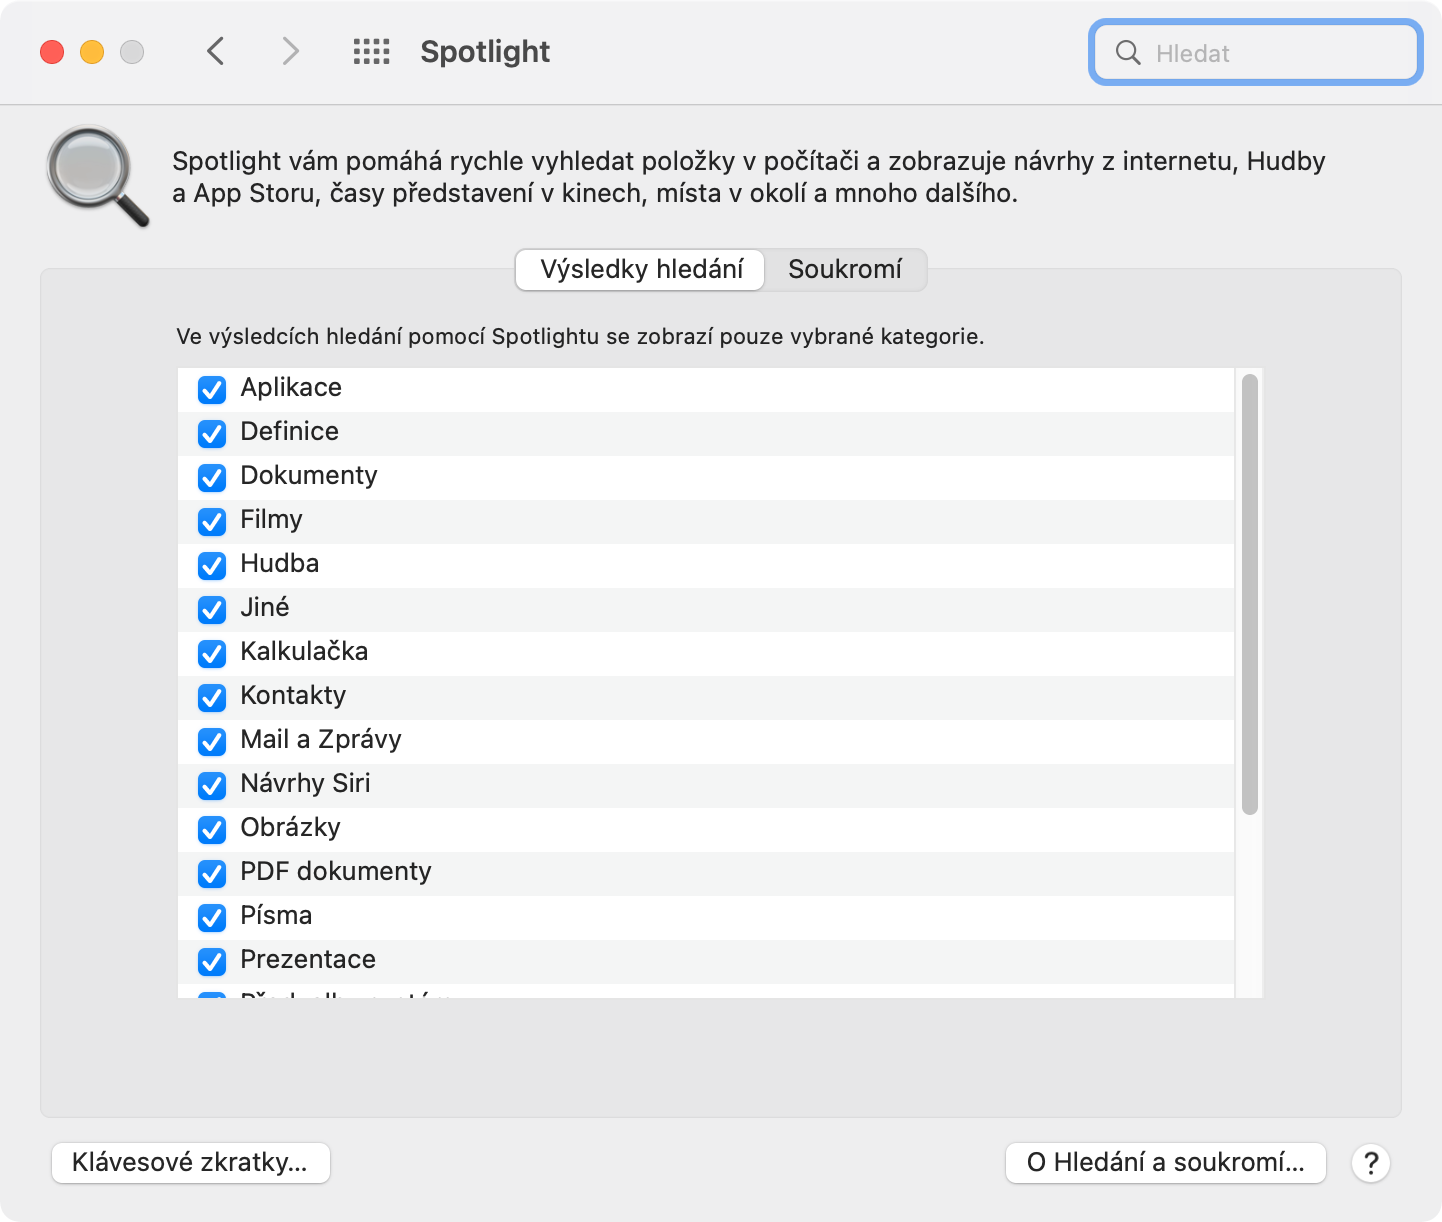Screen dimensions: 1442x1222
Task: Select the Obrázky row label
Action: click(290, 828)
